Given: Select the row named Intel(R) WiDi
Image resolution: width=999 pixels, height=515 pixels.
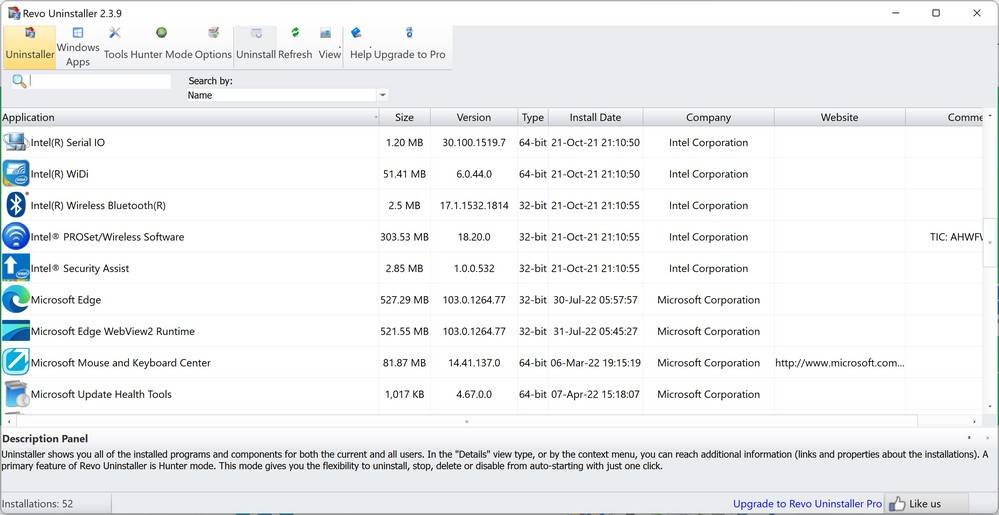Looking at the screenshot, I should pos(492,173).
